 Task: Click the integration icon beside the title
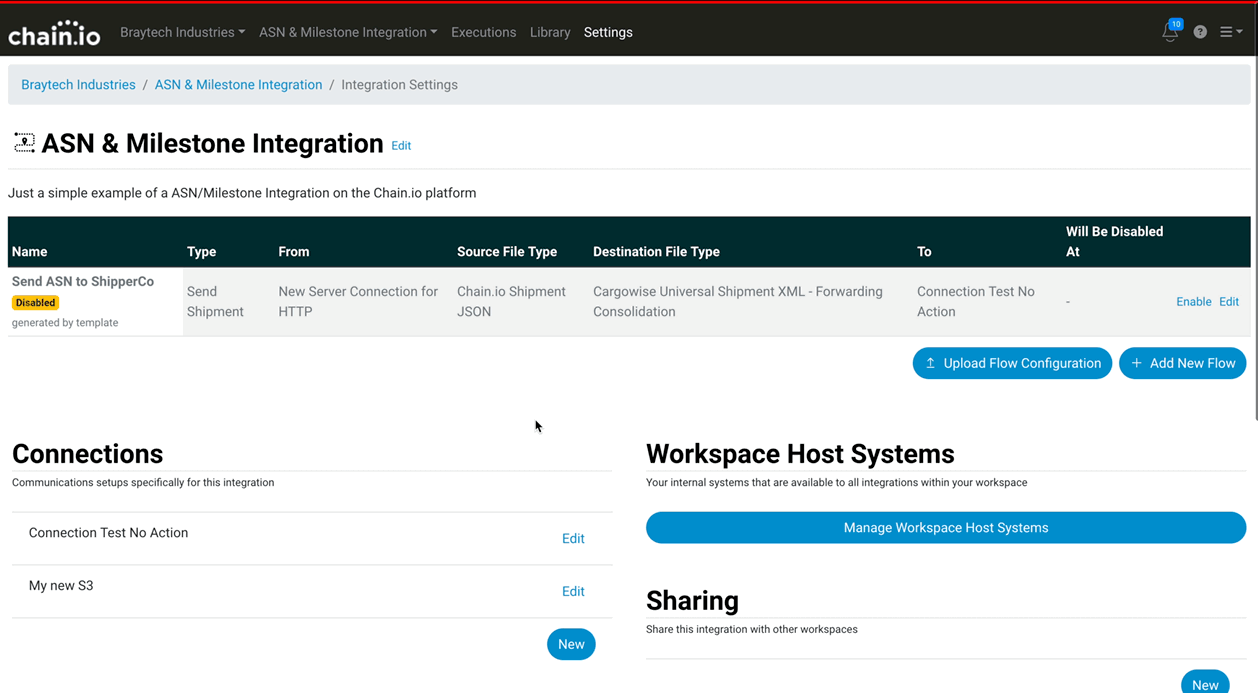(x=24, y=143)
